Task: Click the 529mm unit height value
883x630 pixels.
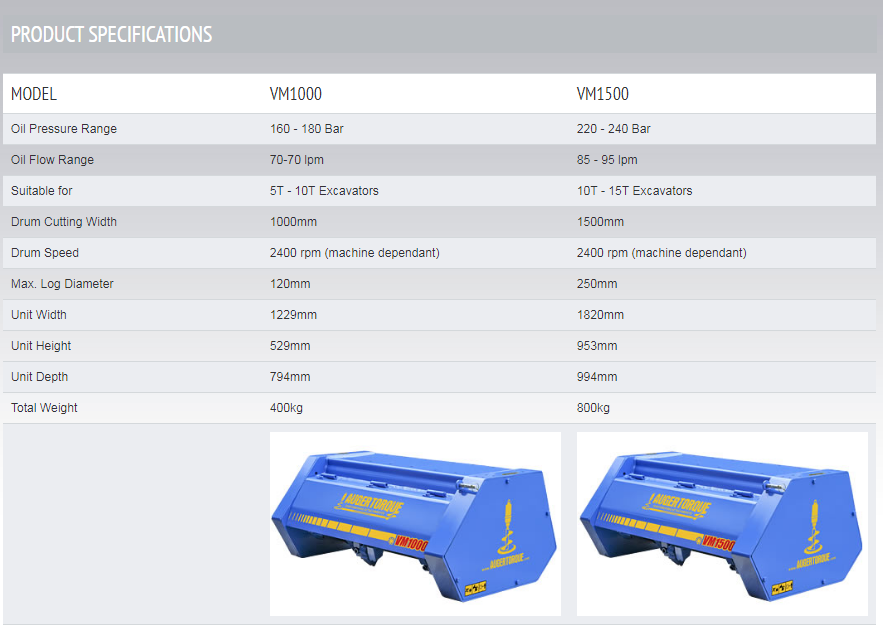Action: click(290, 346)
